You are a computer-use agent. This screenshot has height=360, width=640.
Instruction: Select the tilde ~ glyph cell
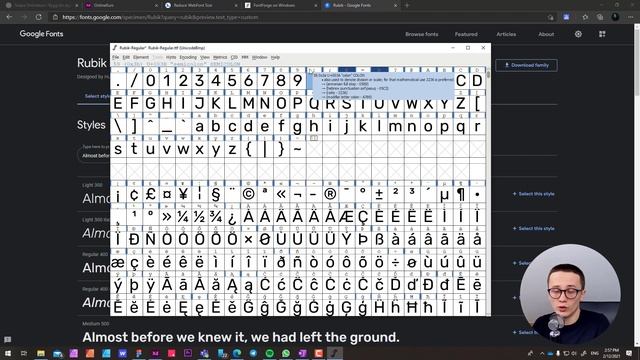298,149
